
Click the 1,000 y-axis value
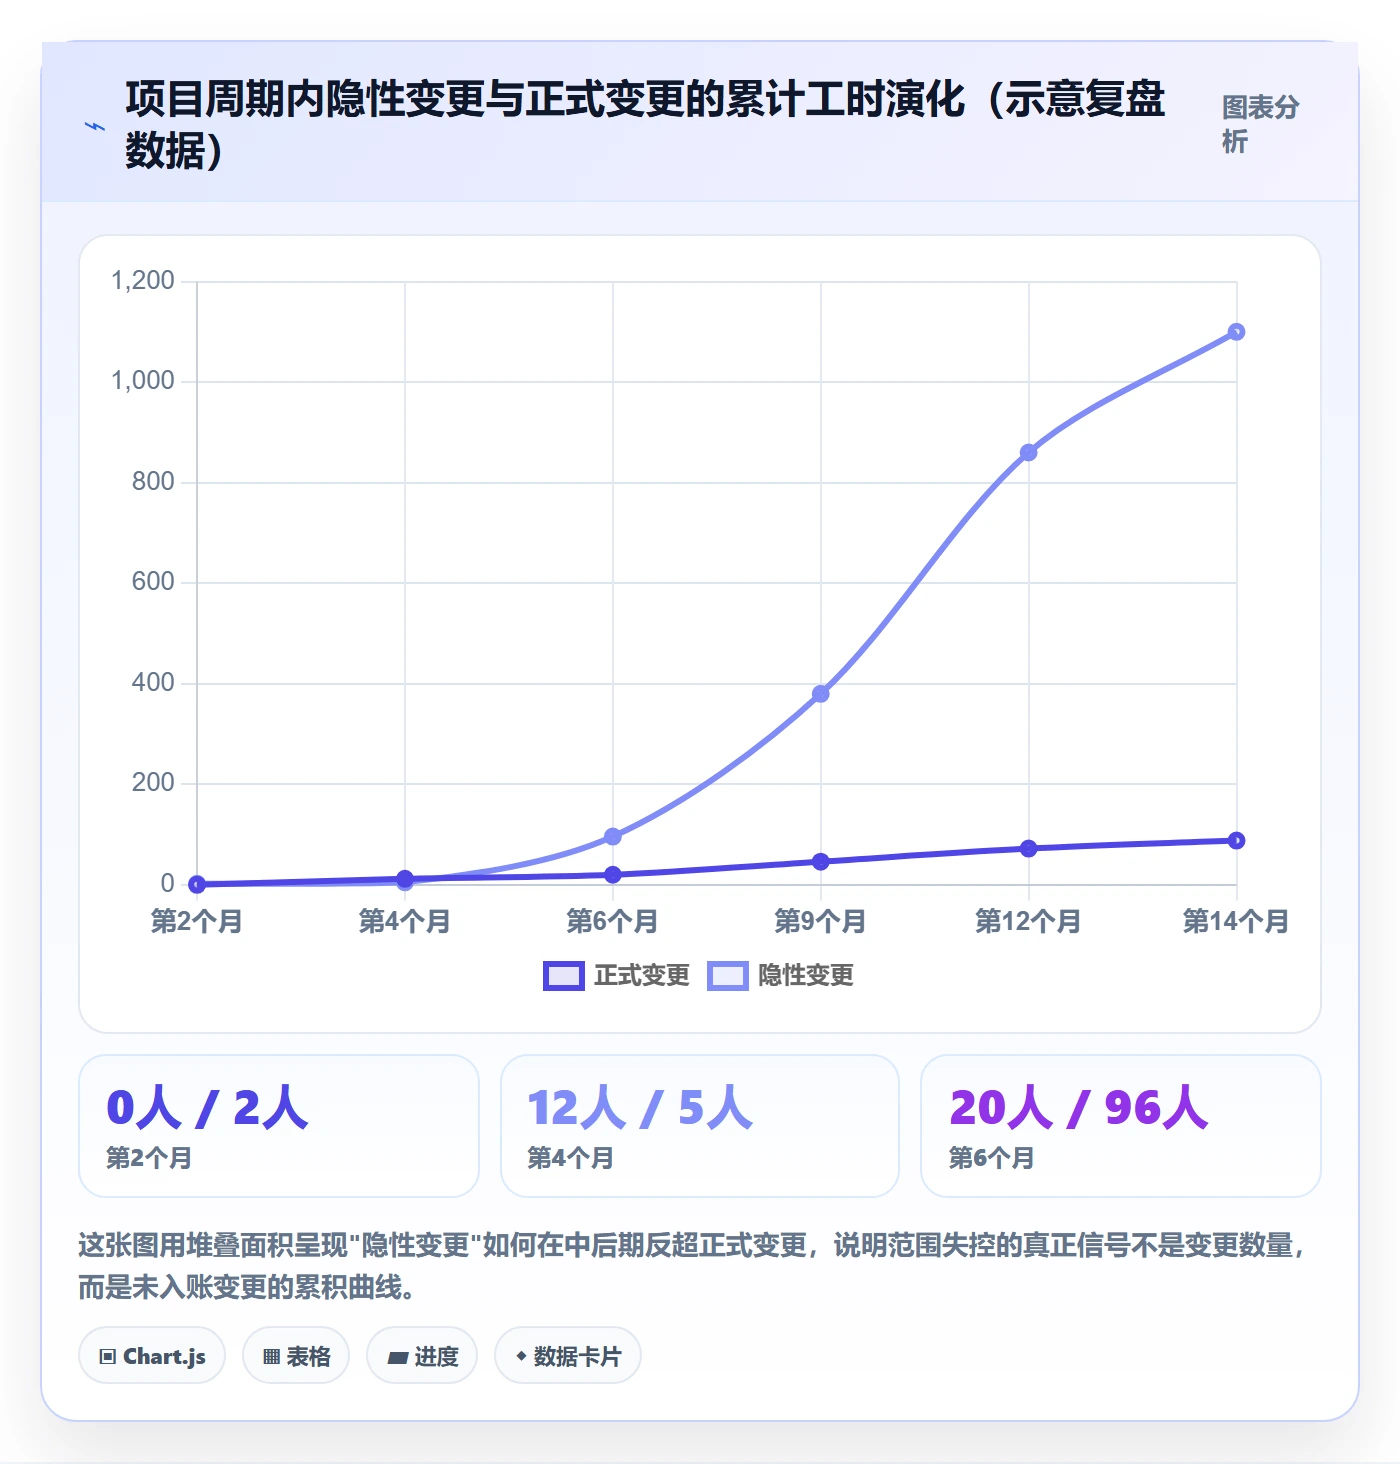pos(143,381)
